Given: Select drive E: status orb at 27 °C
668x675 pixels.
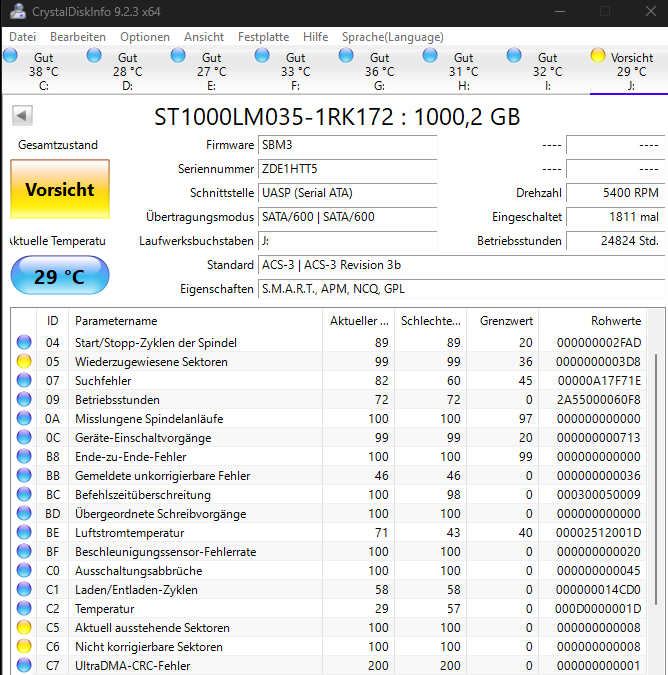Looking at the screenshot, I should click(x=178, y=56).
